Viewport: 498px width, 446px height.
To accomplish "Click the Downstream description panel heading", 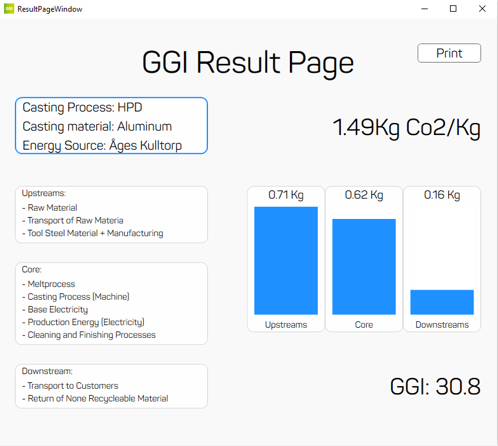I will pos(47,371).
